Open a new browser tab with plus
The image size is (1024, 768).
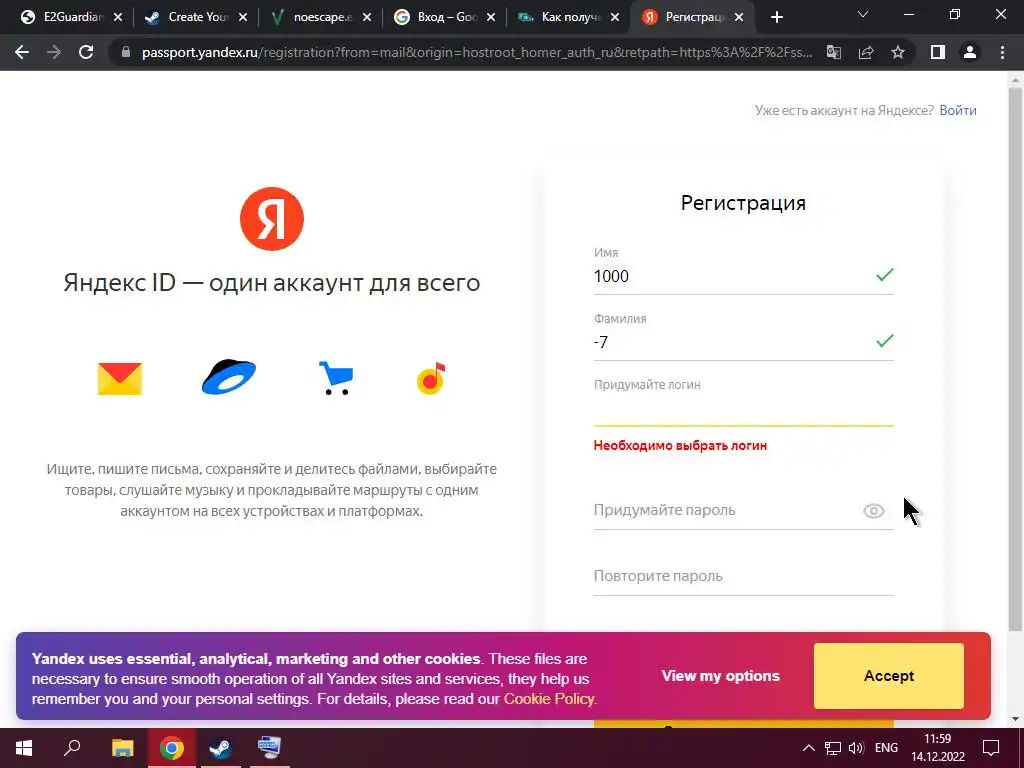(776, 18)
